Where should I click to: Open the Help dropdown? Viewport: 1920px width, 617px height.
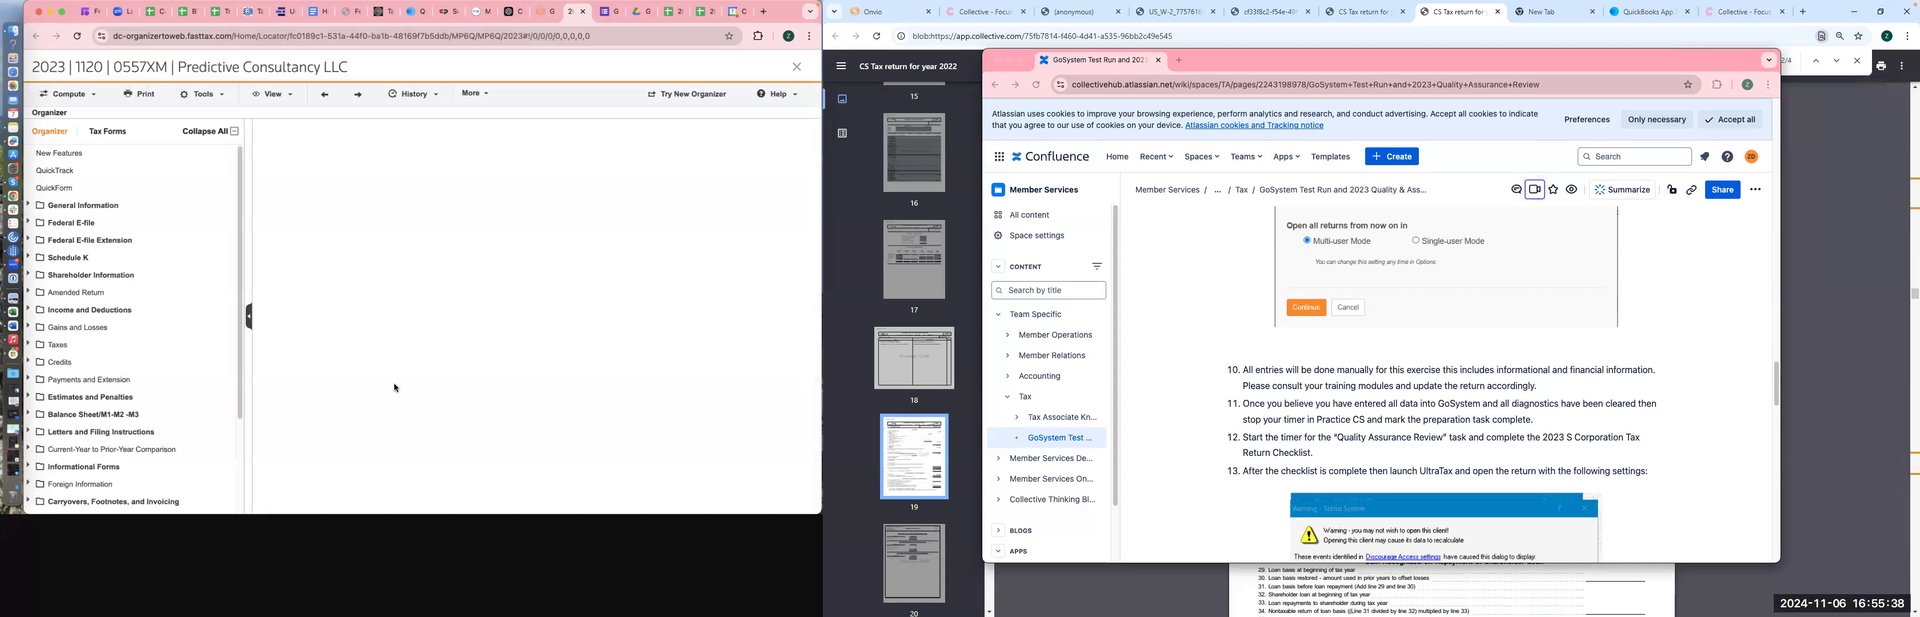click(777, 94)
